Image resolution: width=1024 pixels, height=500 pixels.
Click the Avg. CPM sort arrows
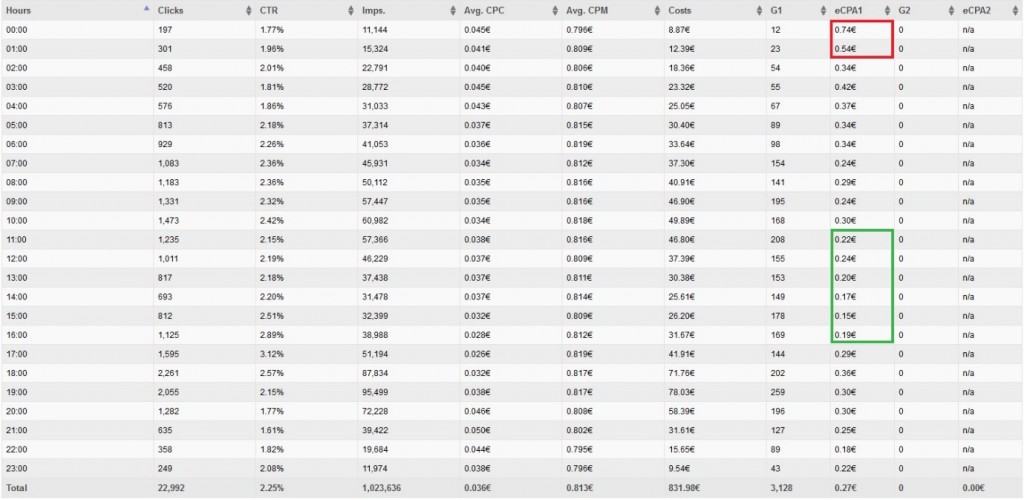pos(658,11)
